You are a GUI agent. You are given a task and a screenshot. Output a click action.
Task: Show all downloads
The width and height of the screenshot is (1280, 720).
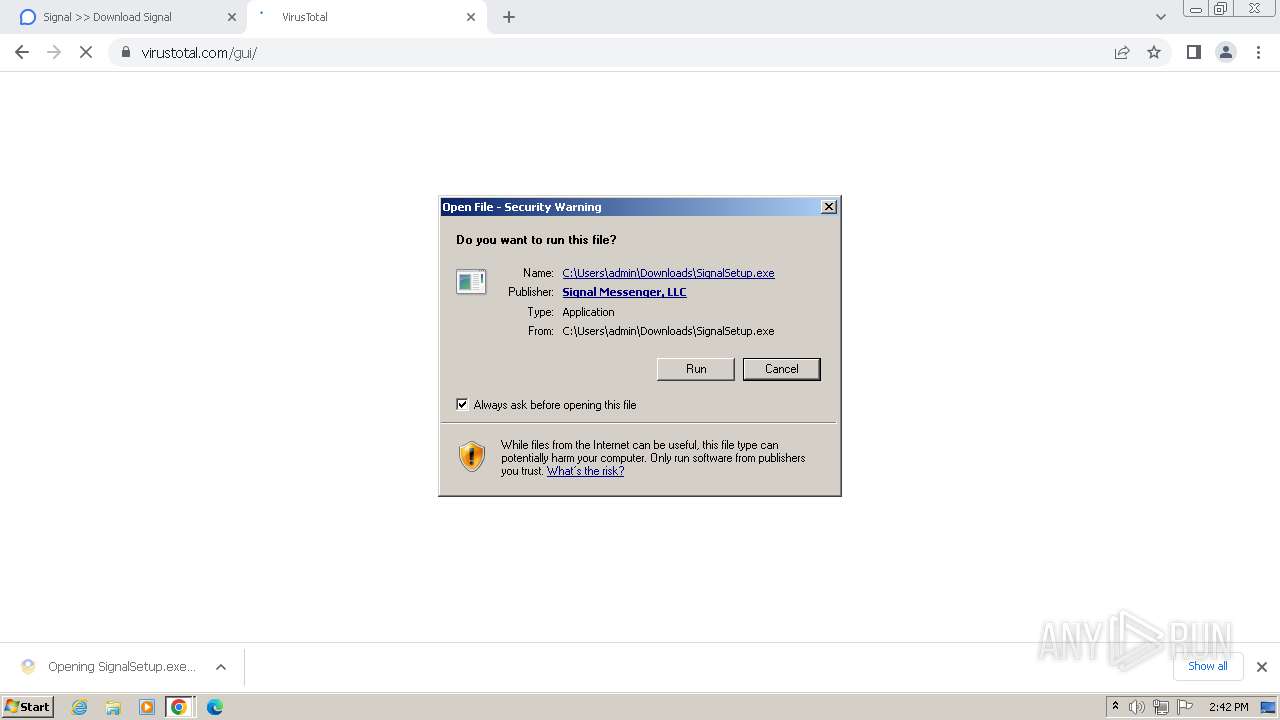pos(1207,666)
